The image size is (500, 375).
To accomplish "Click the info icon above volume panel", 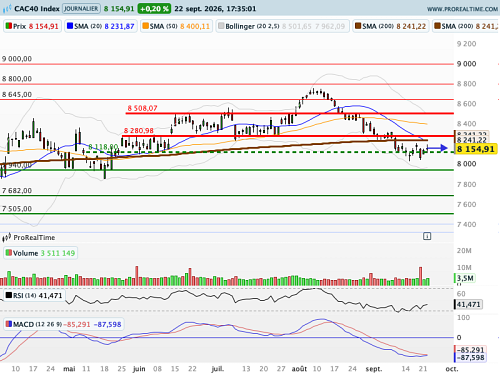I will pos(427,236).
